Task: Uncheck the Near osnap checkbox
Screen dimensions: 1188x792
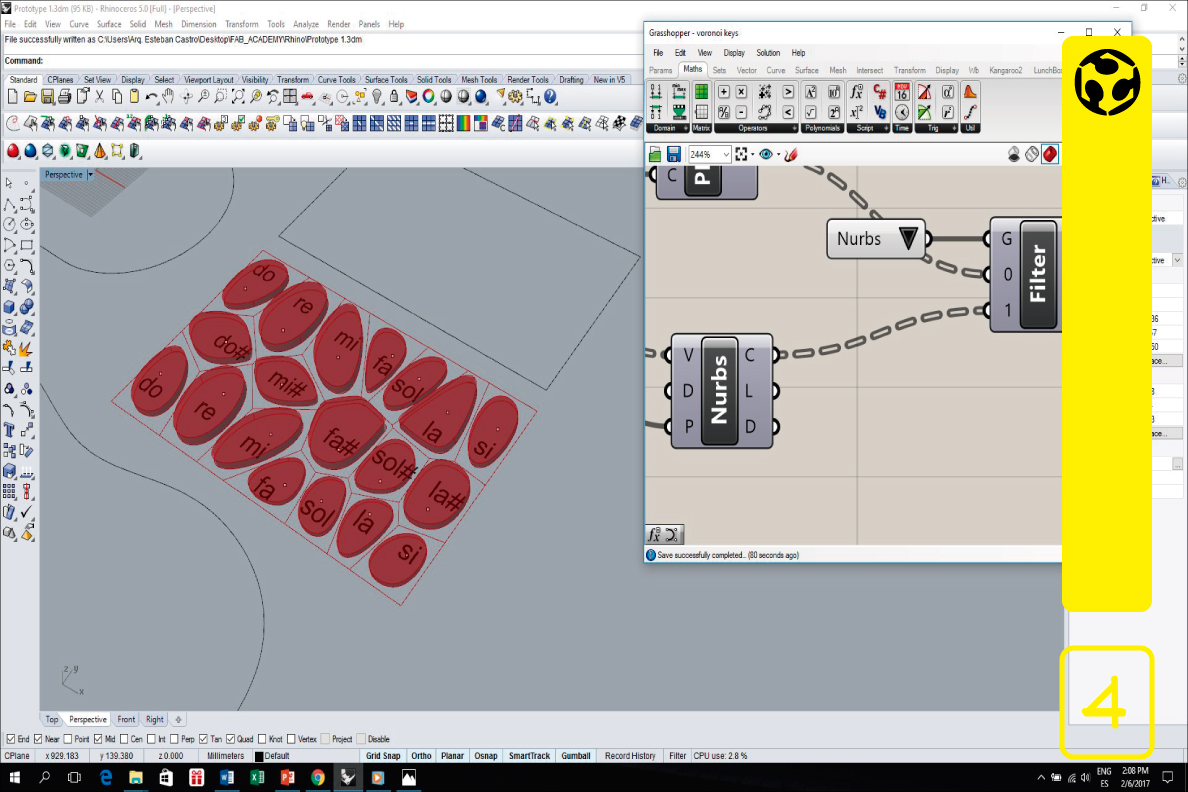Action: click(x=39, y=739)
